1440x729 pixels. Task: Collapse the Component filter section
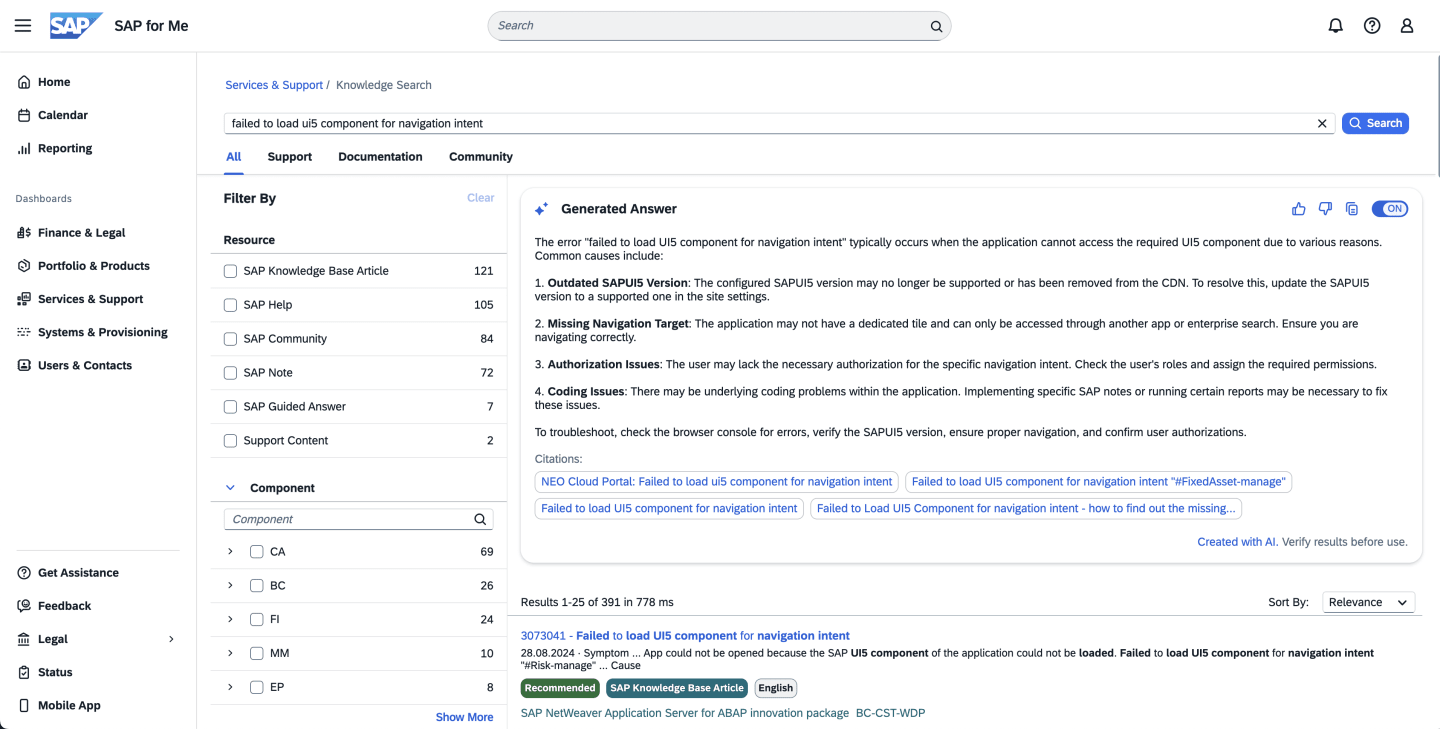[x=230, y=487]
